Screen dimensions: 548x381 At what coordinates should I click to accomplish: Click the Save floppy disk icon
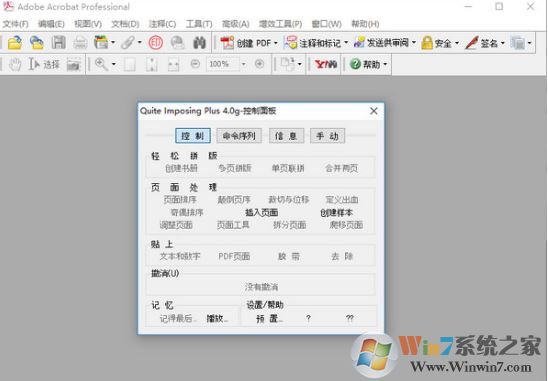click(x=58, y=43)
